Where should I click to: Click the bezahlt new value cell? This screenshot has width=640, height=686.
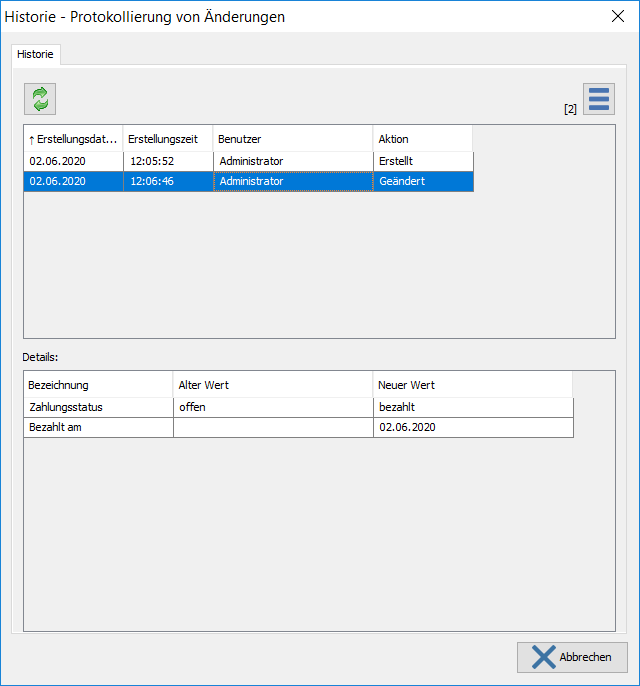pyautogui.click(x=472, y=407)
